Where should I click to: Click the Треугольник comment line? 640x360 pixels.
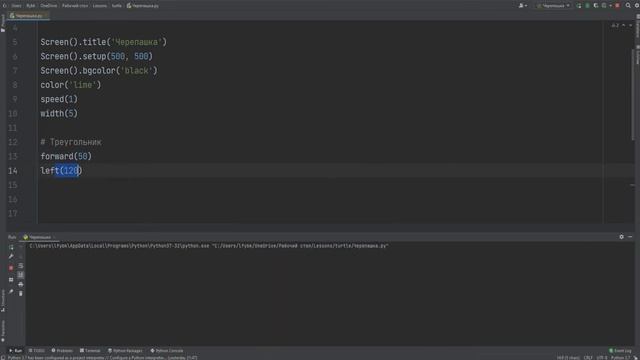71,142
